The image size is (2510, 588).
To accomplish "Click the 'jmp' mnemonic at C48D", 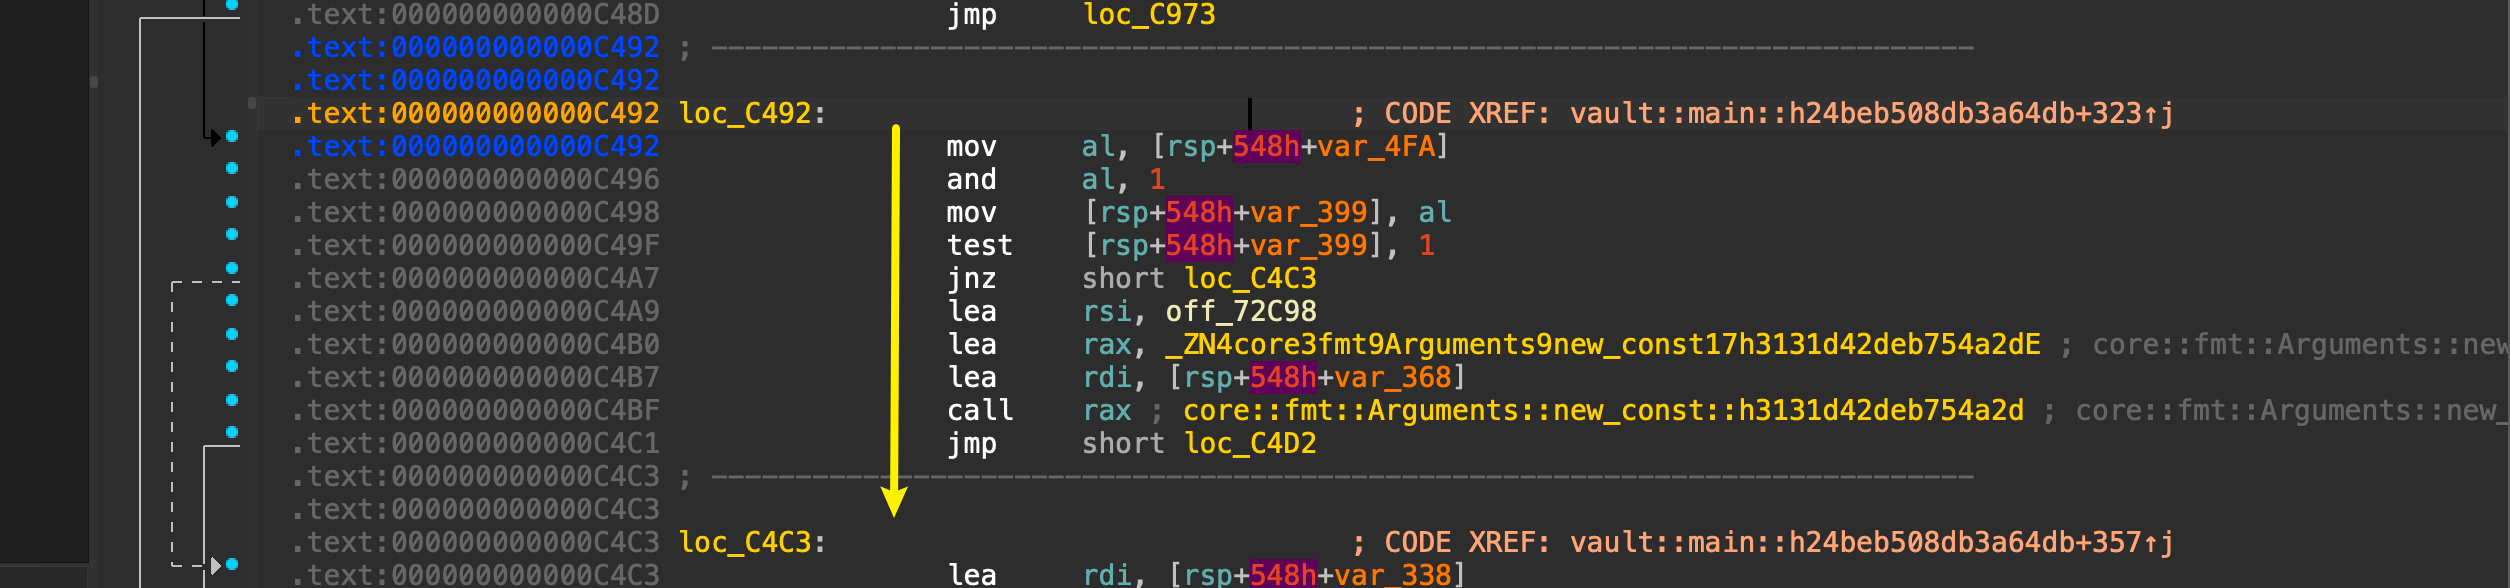I will [972, 15].
